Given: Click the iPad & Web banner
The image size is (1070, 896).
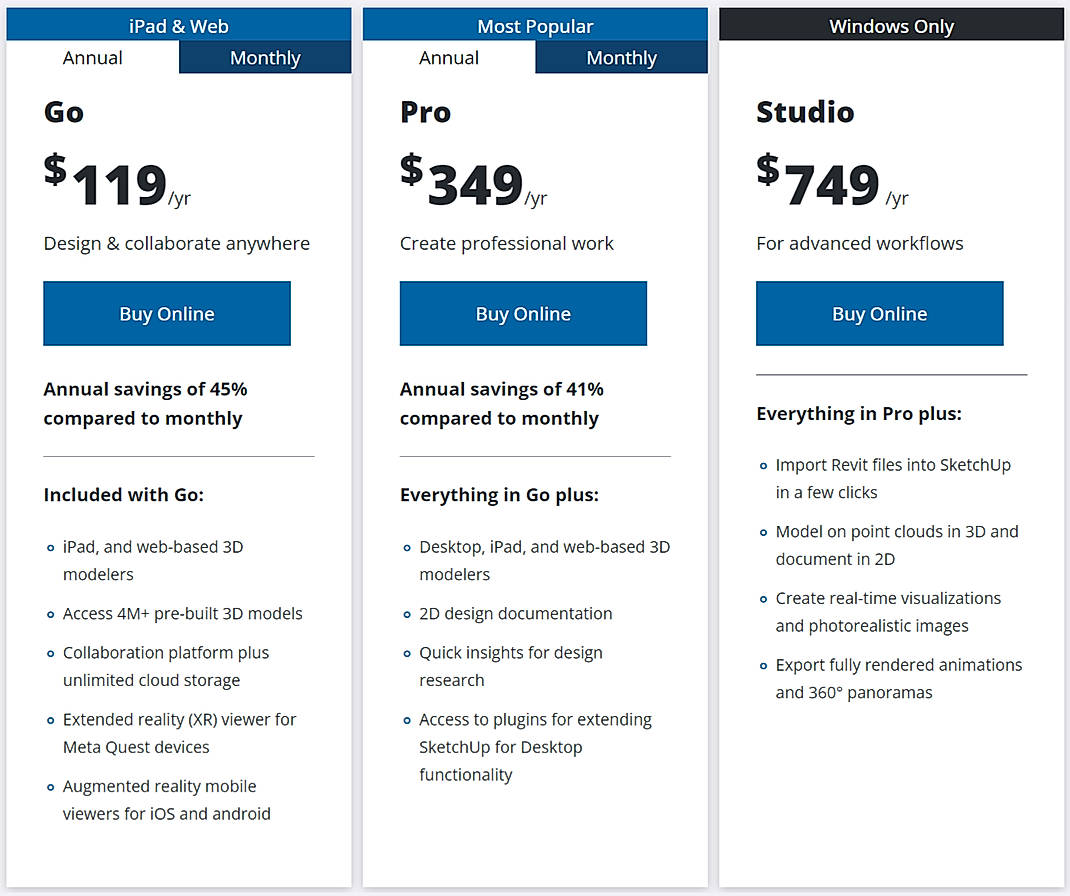Looking at the screenshot, I should pos(179,25).
